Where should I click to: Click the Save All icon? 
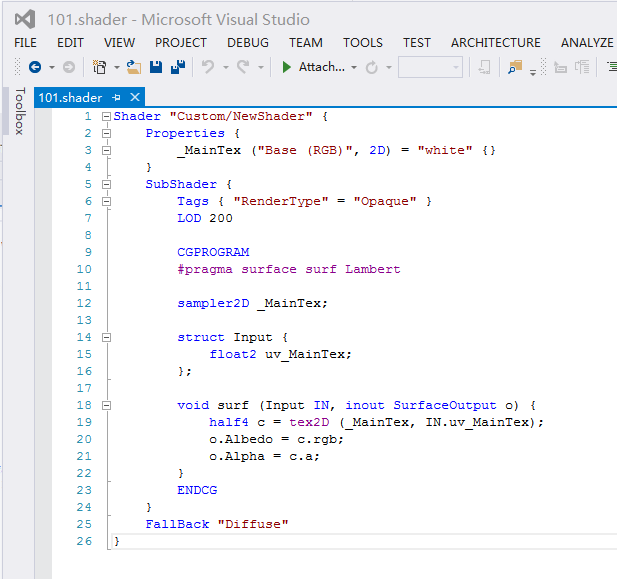click(178, 67)
